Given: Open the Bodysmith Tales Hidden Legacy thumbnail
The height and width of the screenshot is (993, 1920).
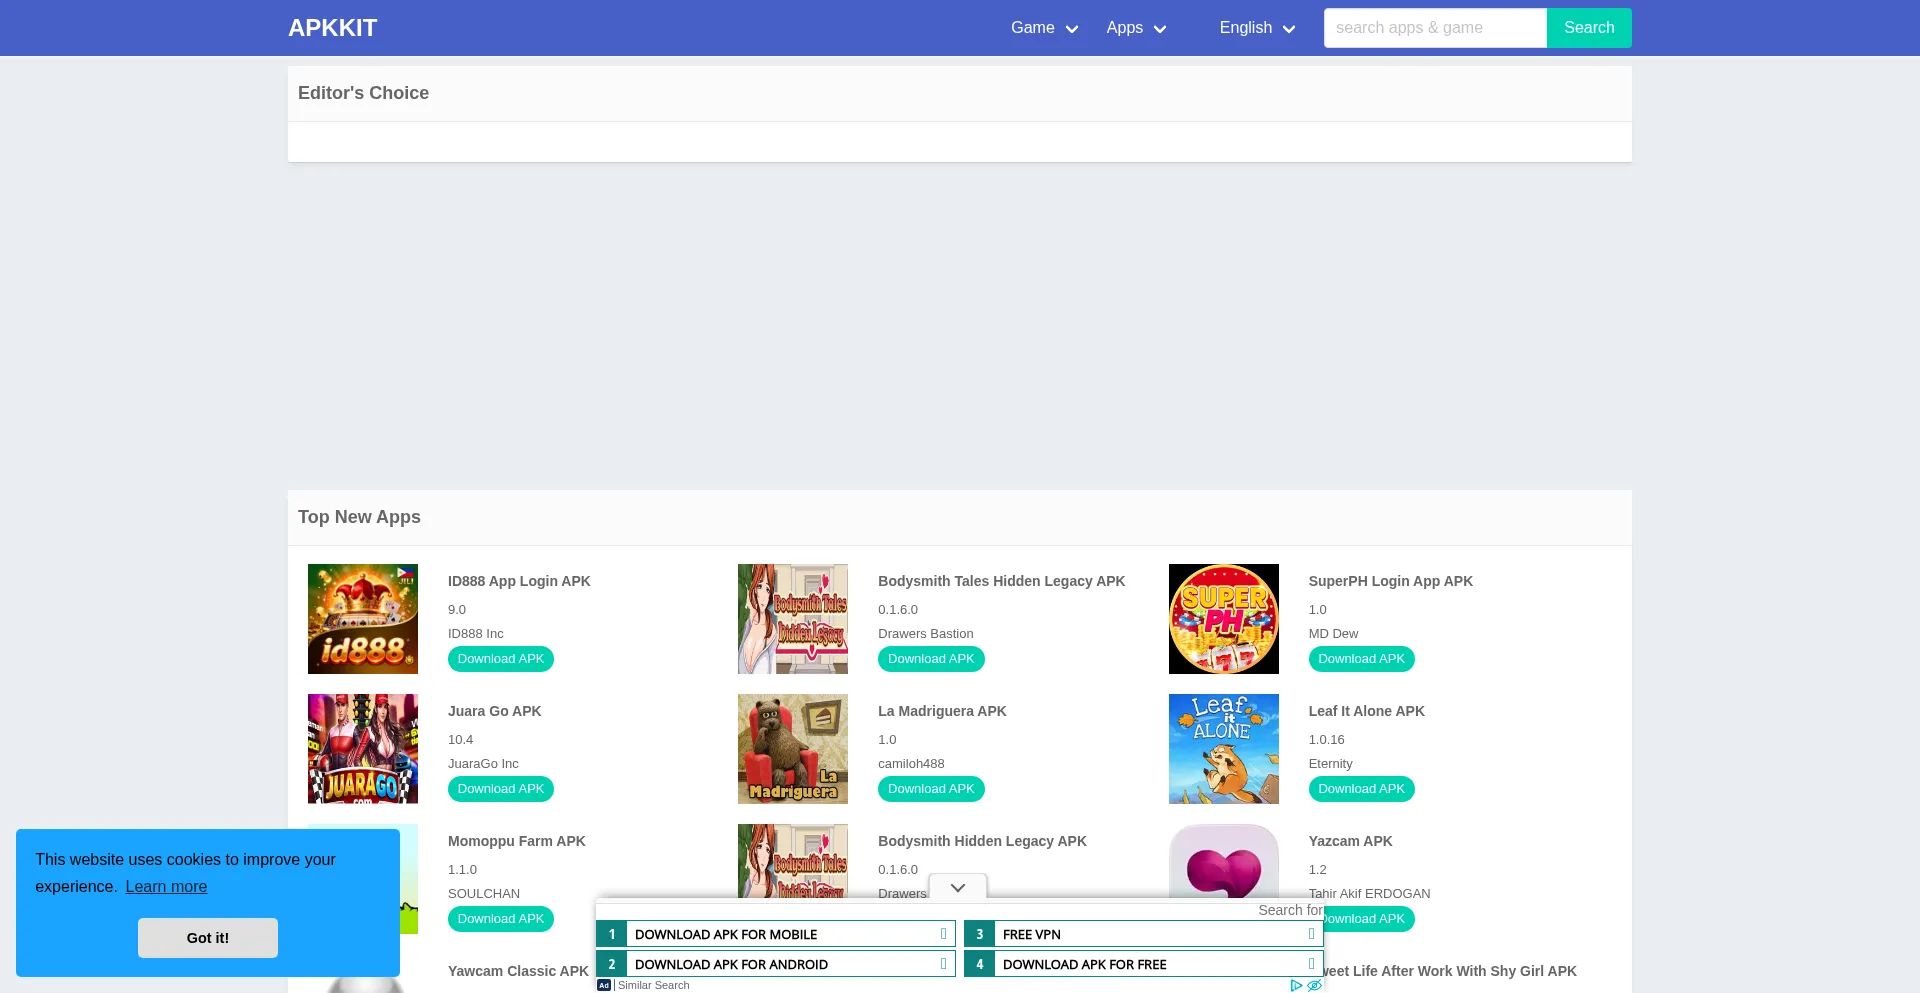Looking at the screenshot, I should click(x=793, y=619).
